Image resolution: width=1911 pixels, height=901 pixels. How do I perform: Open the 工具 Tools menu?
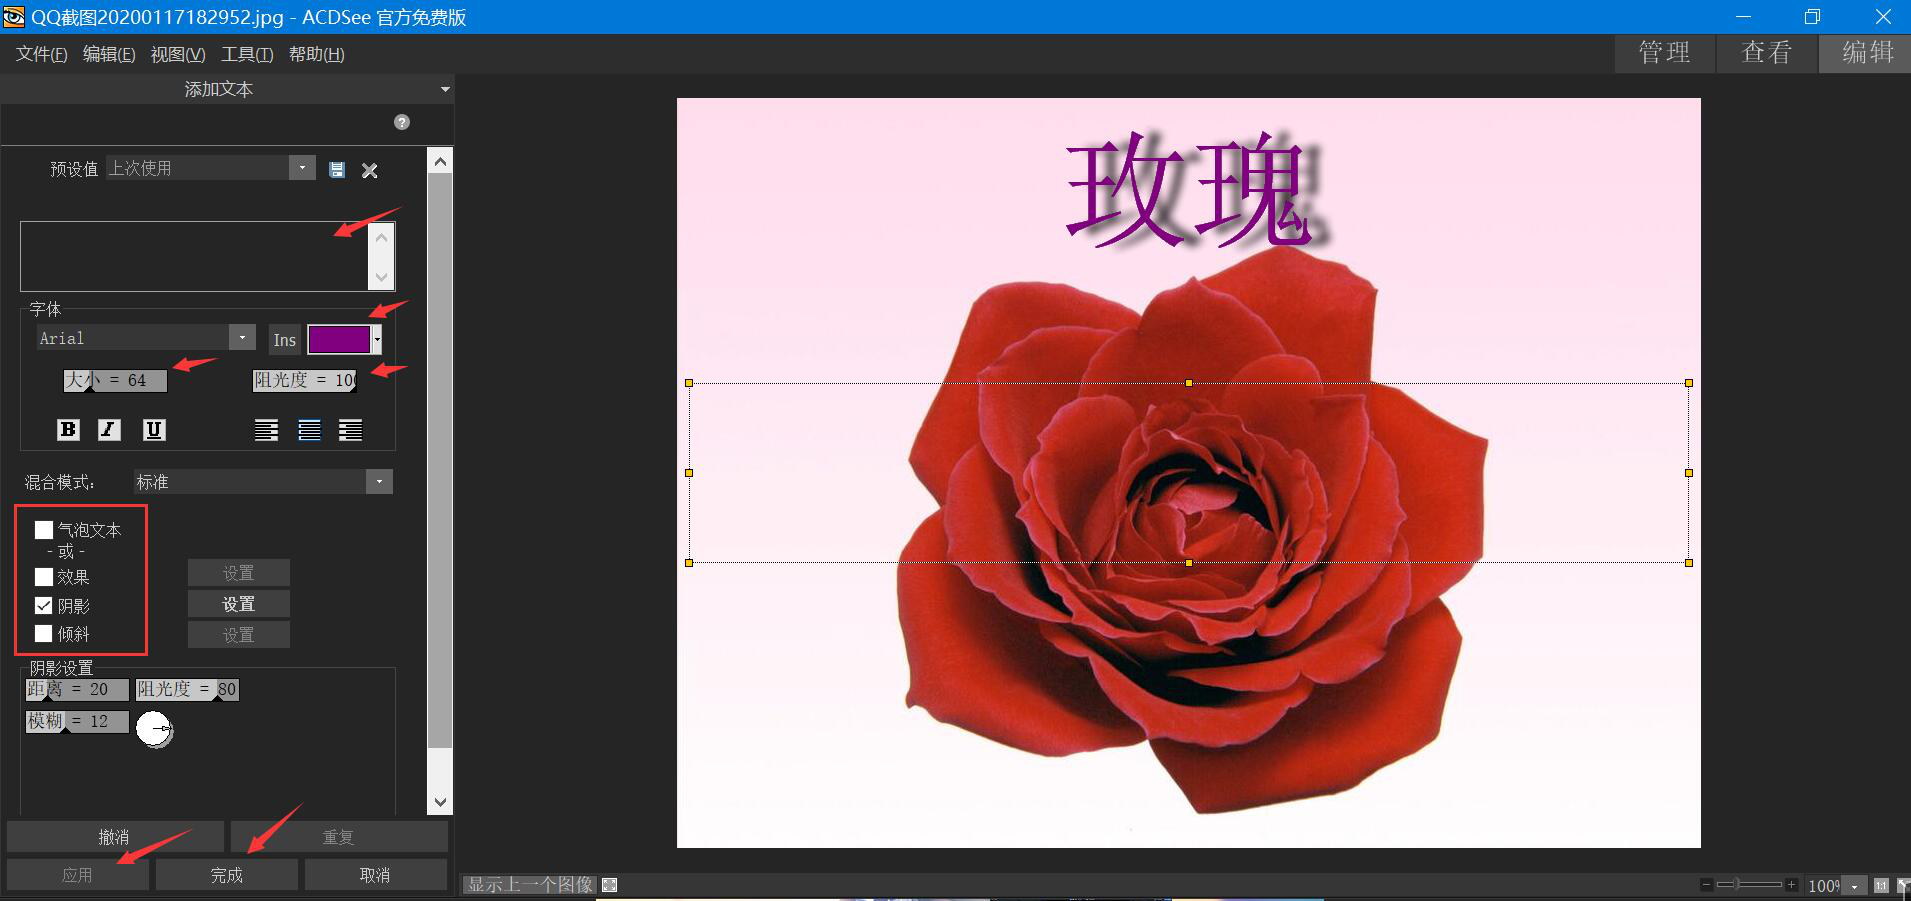tap(247, 54)
